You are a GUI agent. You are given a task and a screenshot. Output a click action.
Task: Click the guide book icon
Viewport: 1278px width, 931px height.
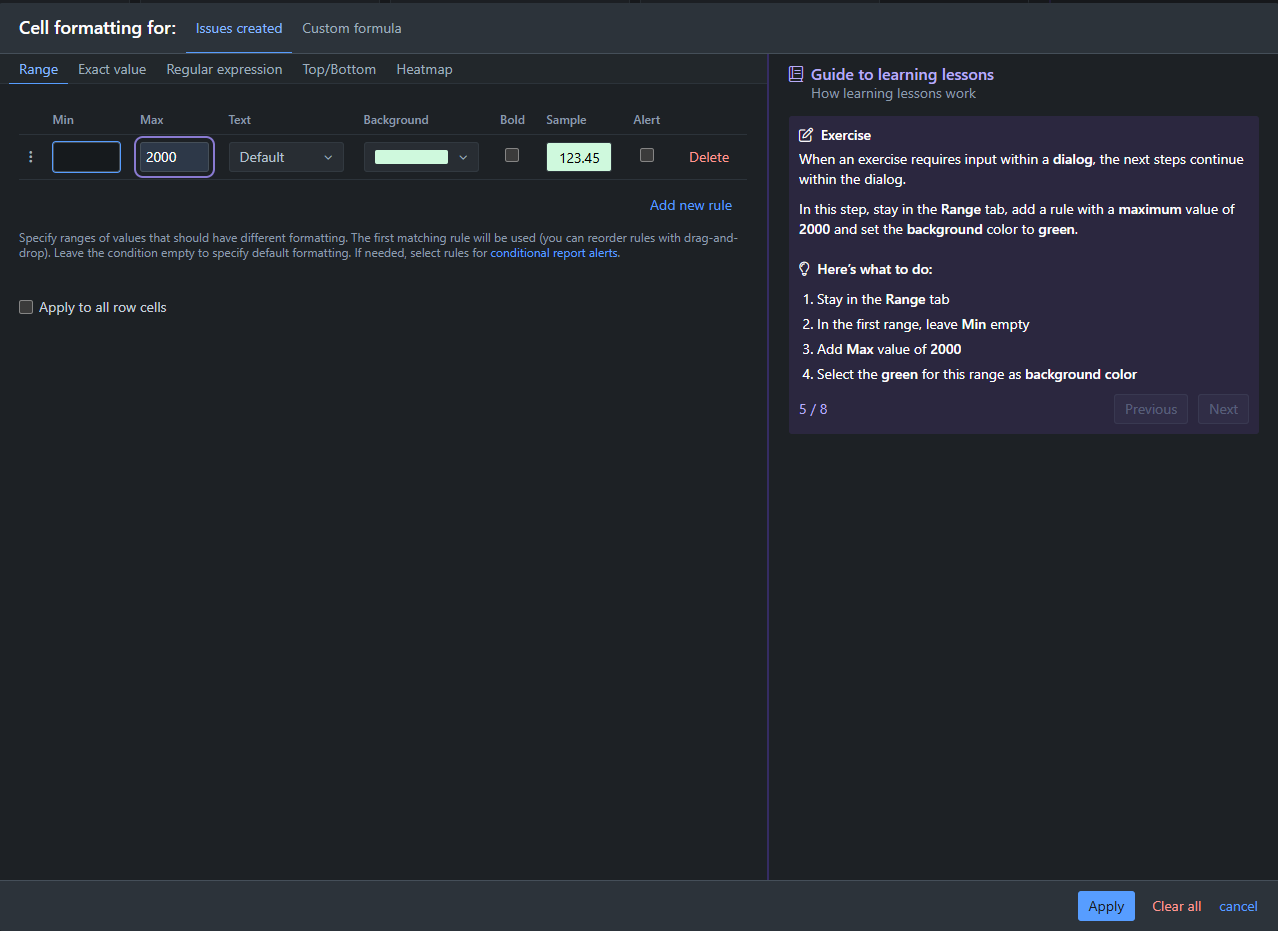[796, 74]
